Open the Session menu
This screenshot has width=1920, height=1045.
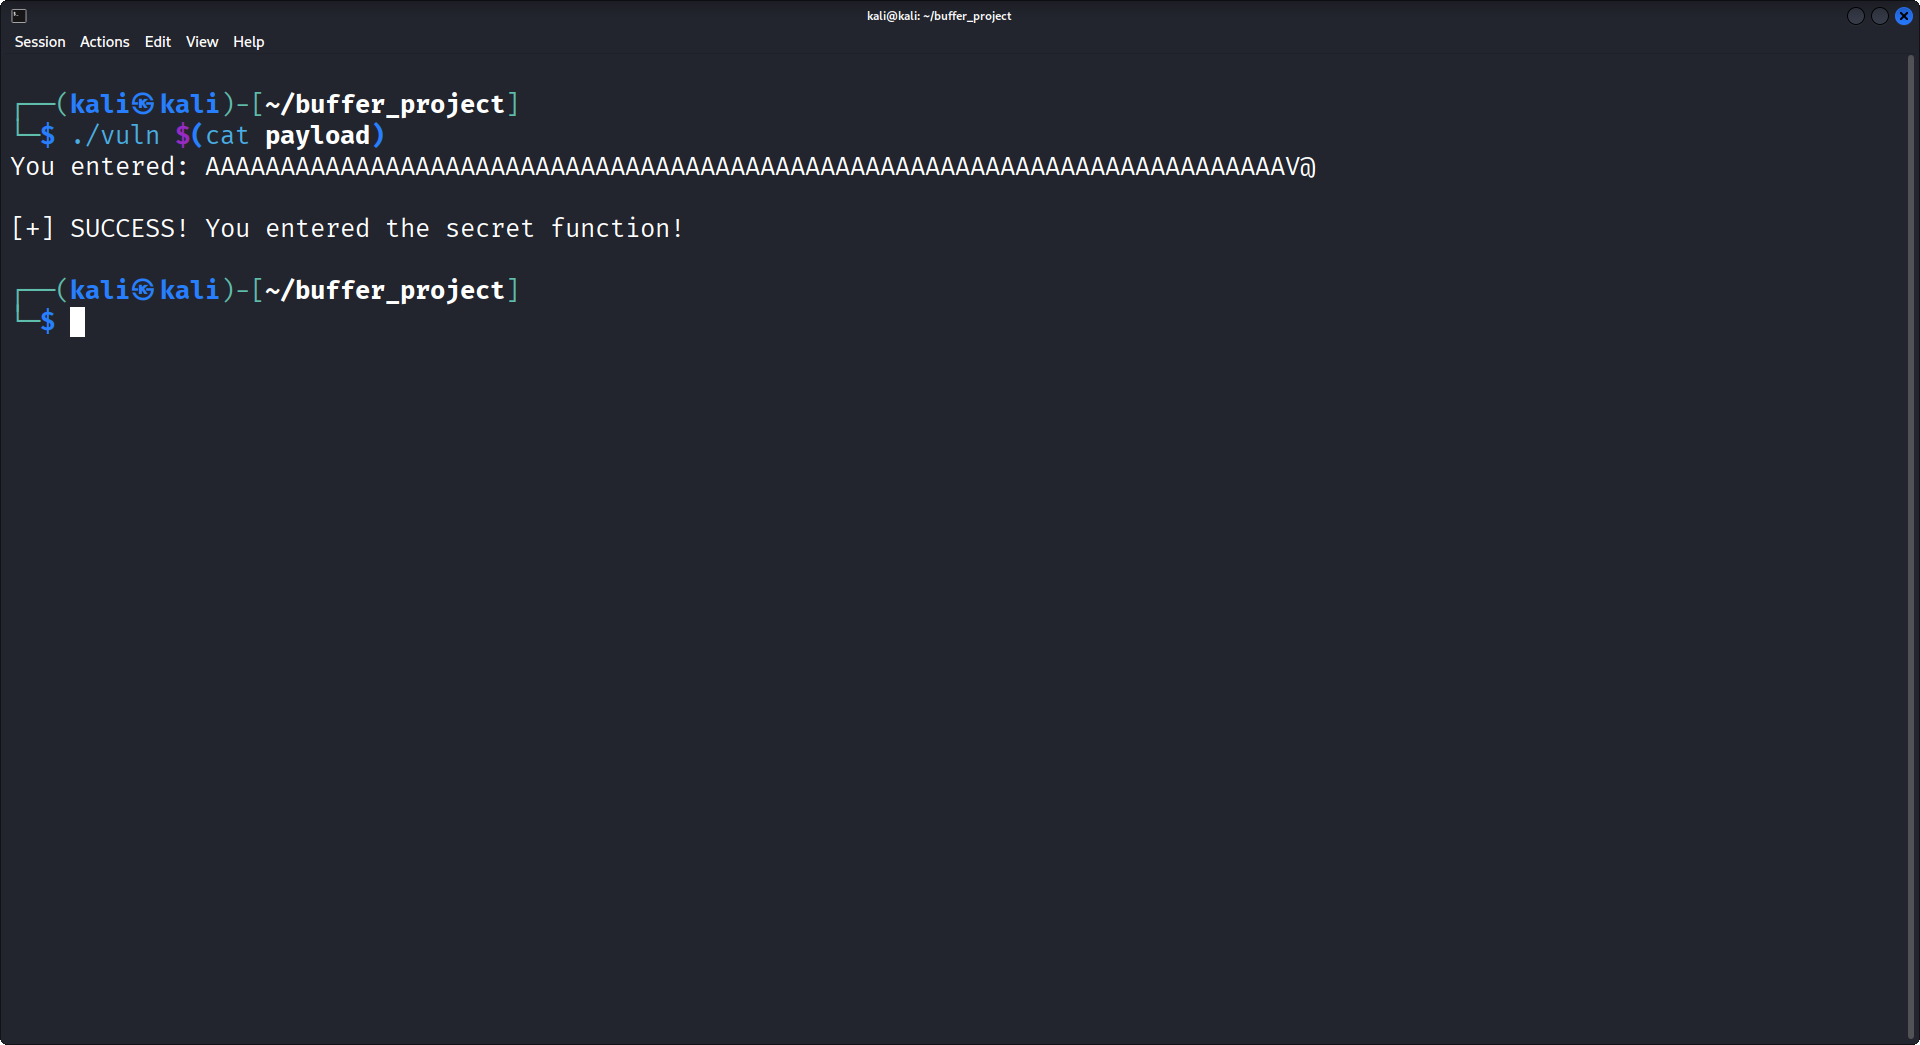pos(39,42)
